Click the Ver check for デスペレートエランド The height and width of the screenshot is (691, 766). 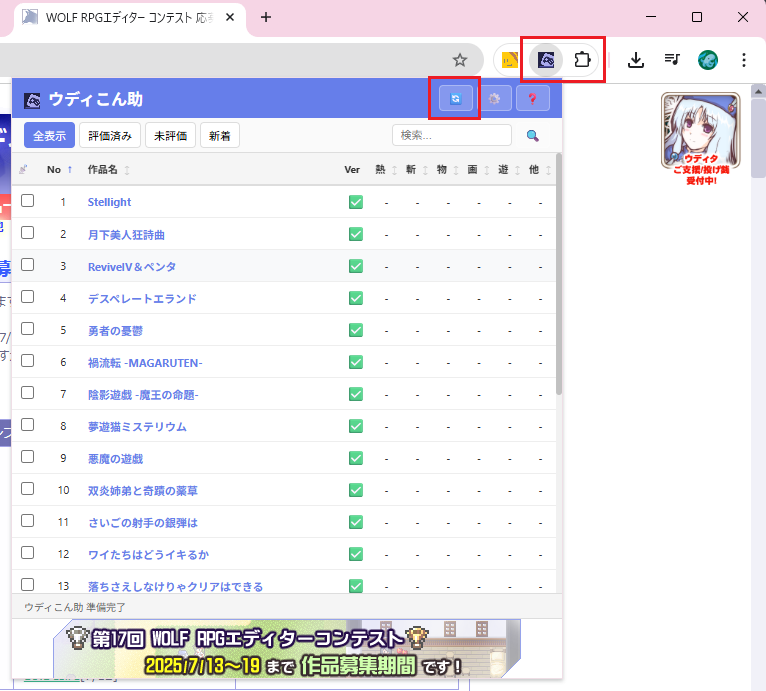tap(356, 298)
